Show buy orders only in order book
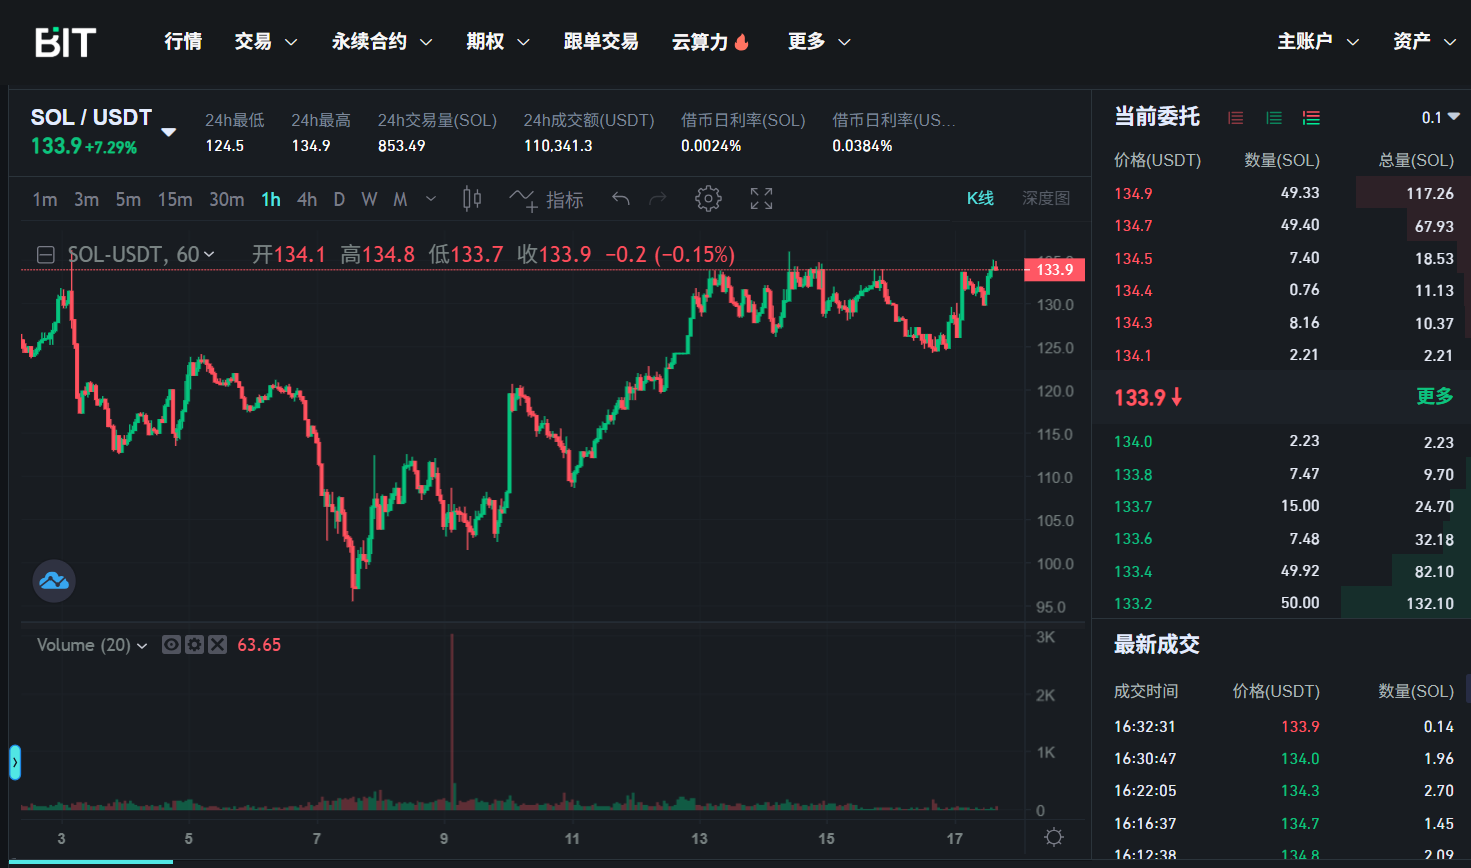Image resolution: width=1471 pixels, height=868 pixels. pos(1273,118)
